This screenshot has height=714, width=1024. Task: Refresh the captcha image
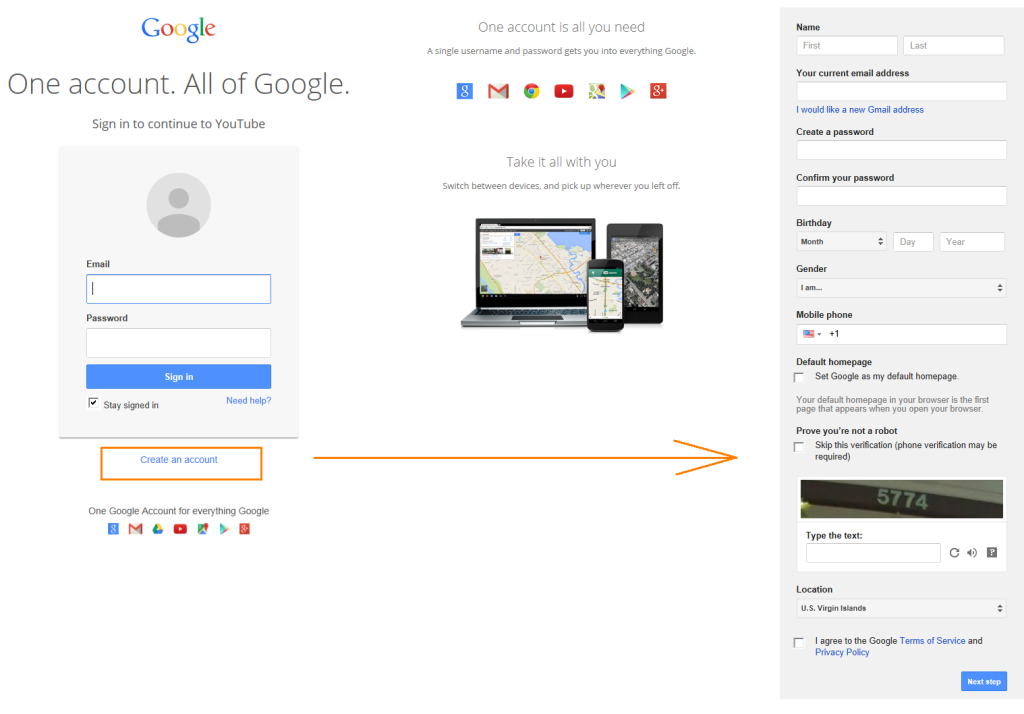coord(954,552)
